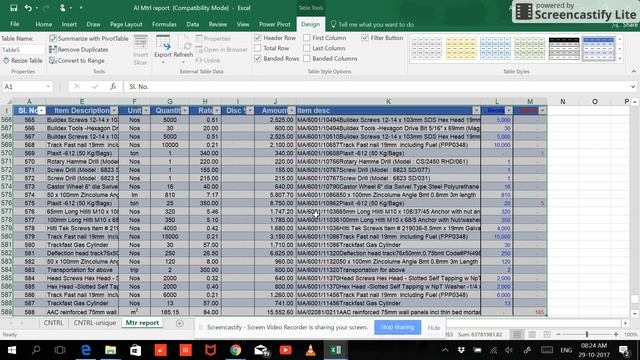Select the yellow table style swatch
This screenshot has height=360, width=640.
click(x=461, y=49)
